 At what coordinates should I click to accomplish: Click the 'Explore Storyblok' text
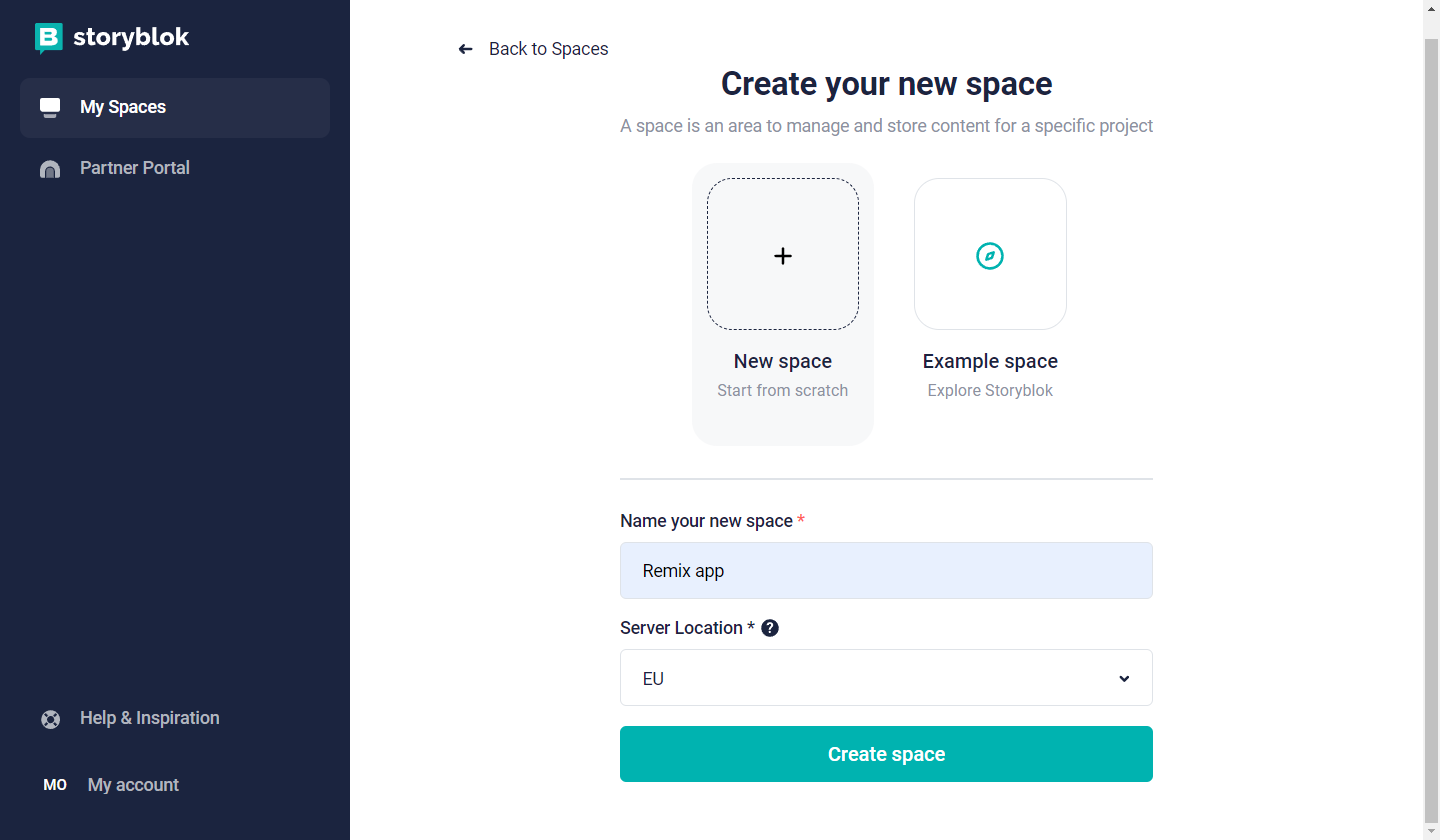click(990, 391)
